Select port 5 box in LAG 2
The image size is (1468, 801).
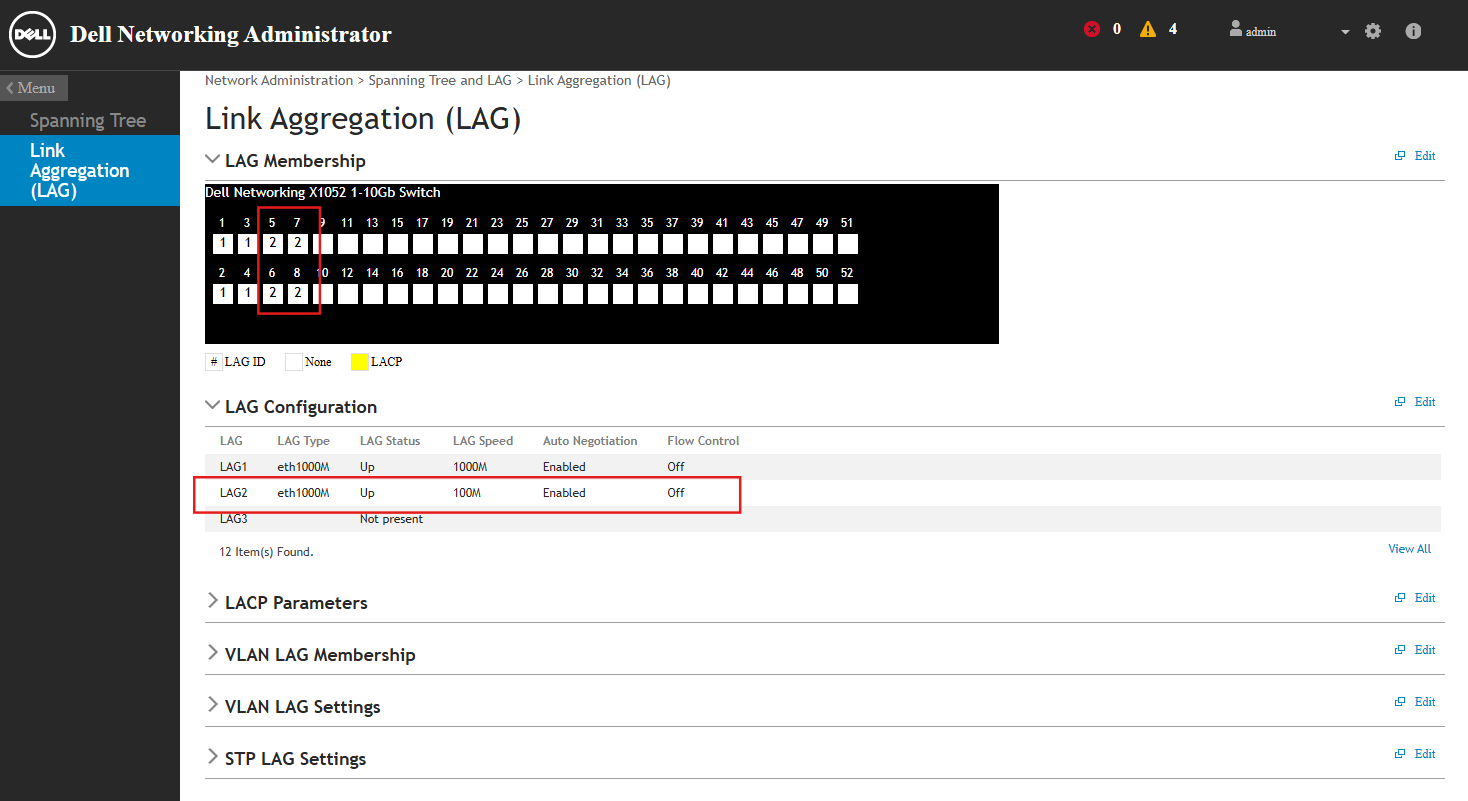[x=272, y=243]
